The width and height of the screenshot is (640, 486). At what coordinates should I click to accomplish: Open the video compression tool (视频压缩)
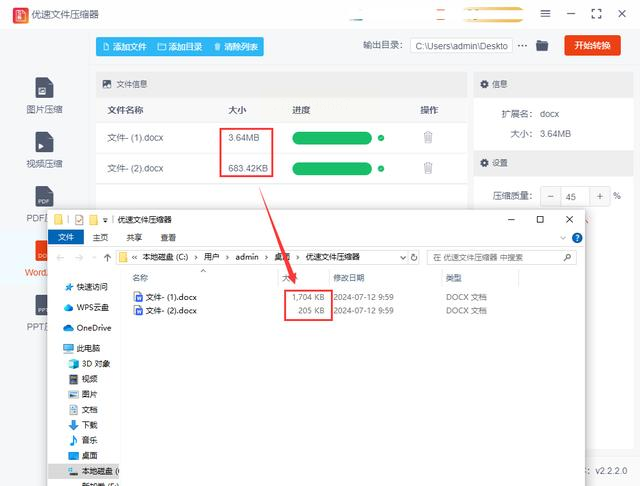pos(44,150)
